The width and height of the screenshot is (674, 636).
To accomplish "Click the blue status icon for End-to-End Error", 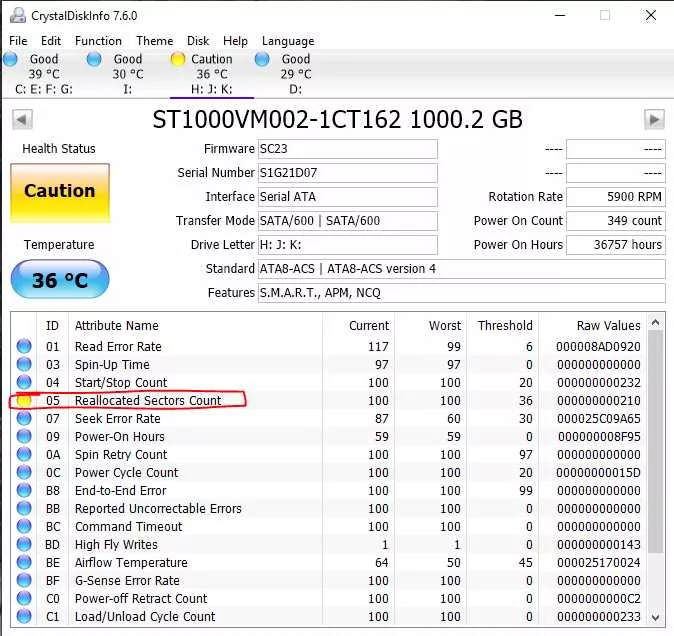I will point(24,490).
